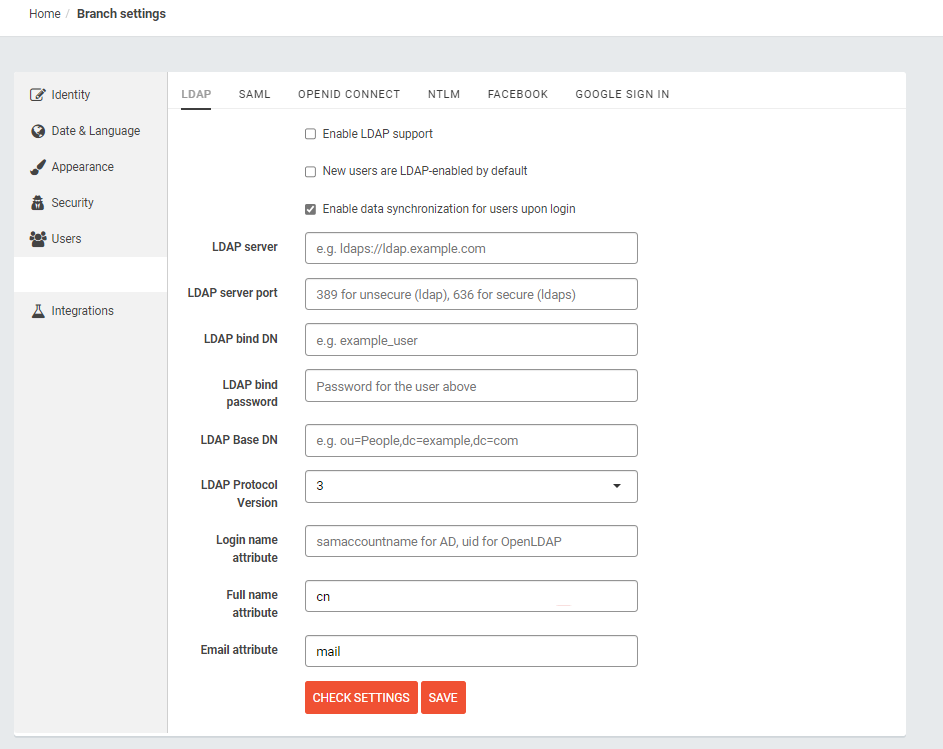Focus the LDAP server input field
Viewport: 943px width, 749px height.
coord(471,248)
